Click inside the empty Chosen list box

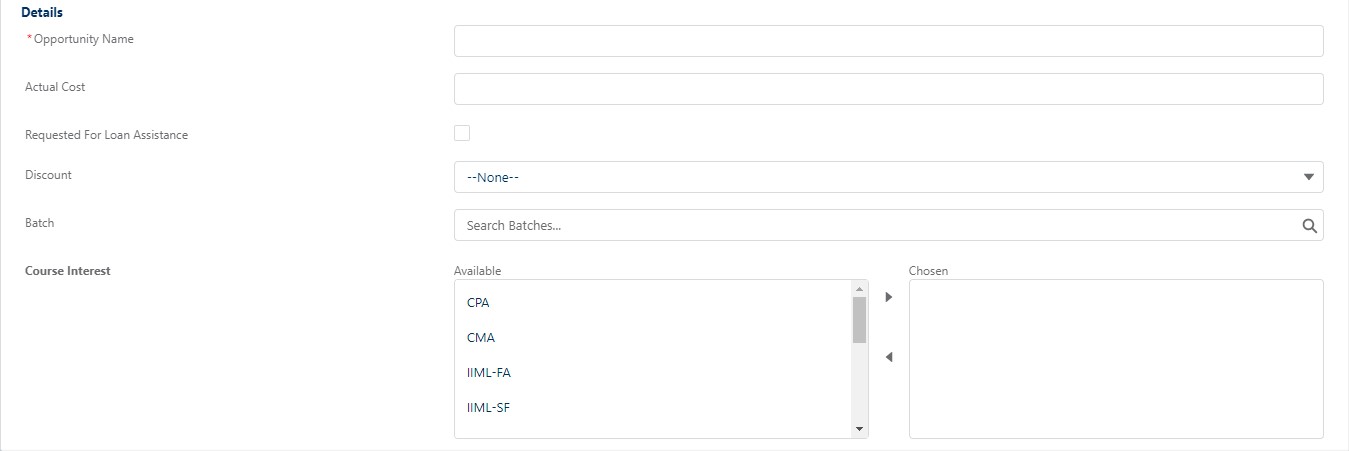click(1115, 358)
